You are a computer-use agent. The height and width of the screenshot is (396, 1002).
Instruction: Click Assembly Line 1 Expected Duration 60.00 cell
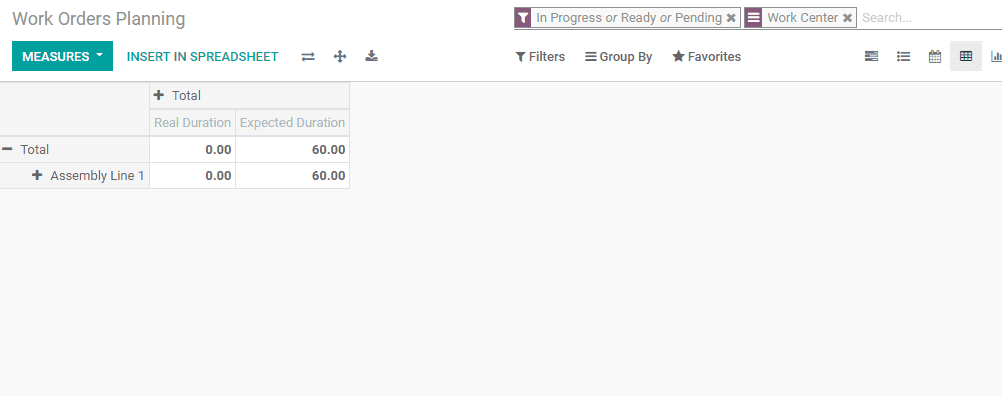click(293, 176)
